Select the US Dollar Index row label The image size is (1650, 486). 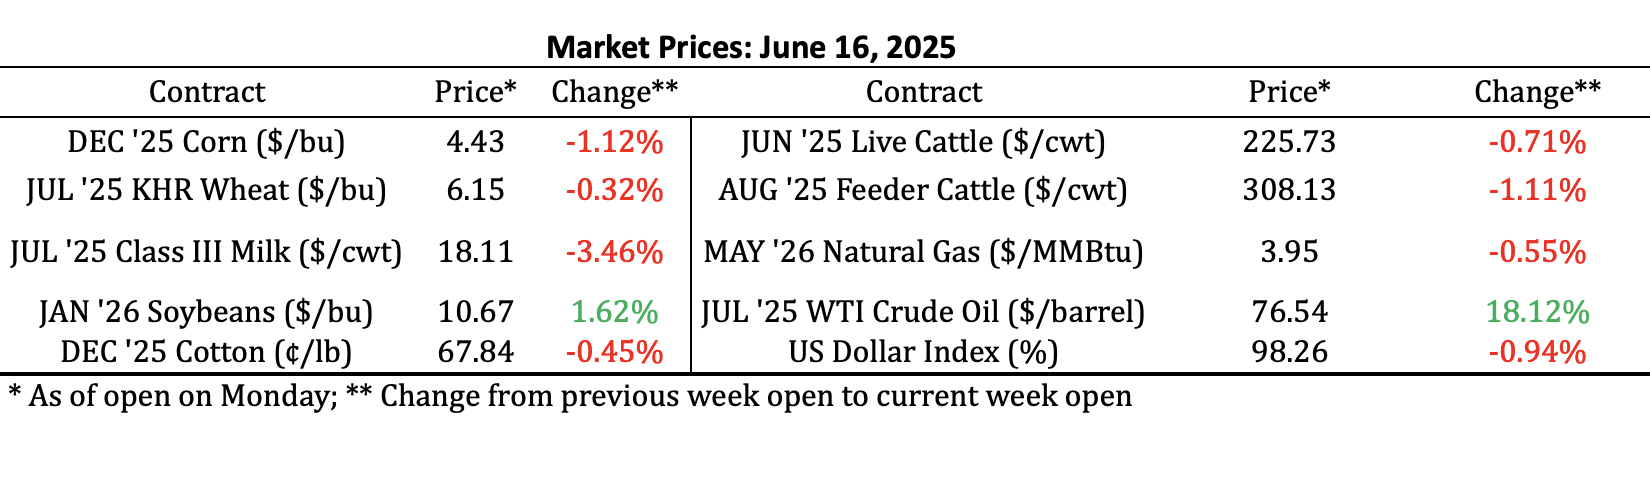(923, 352)
